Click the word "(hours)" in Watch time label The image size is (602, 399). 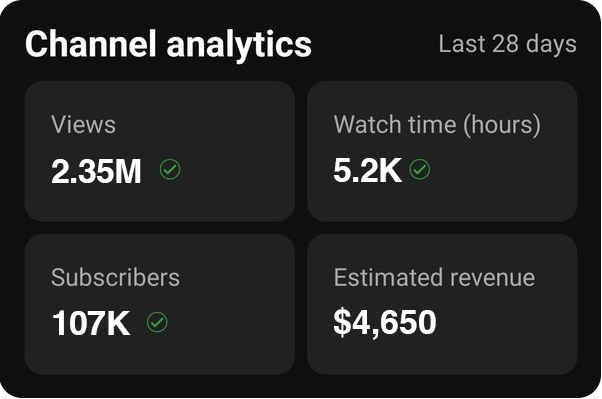pos(502,125)
